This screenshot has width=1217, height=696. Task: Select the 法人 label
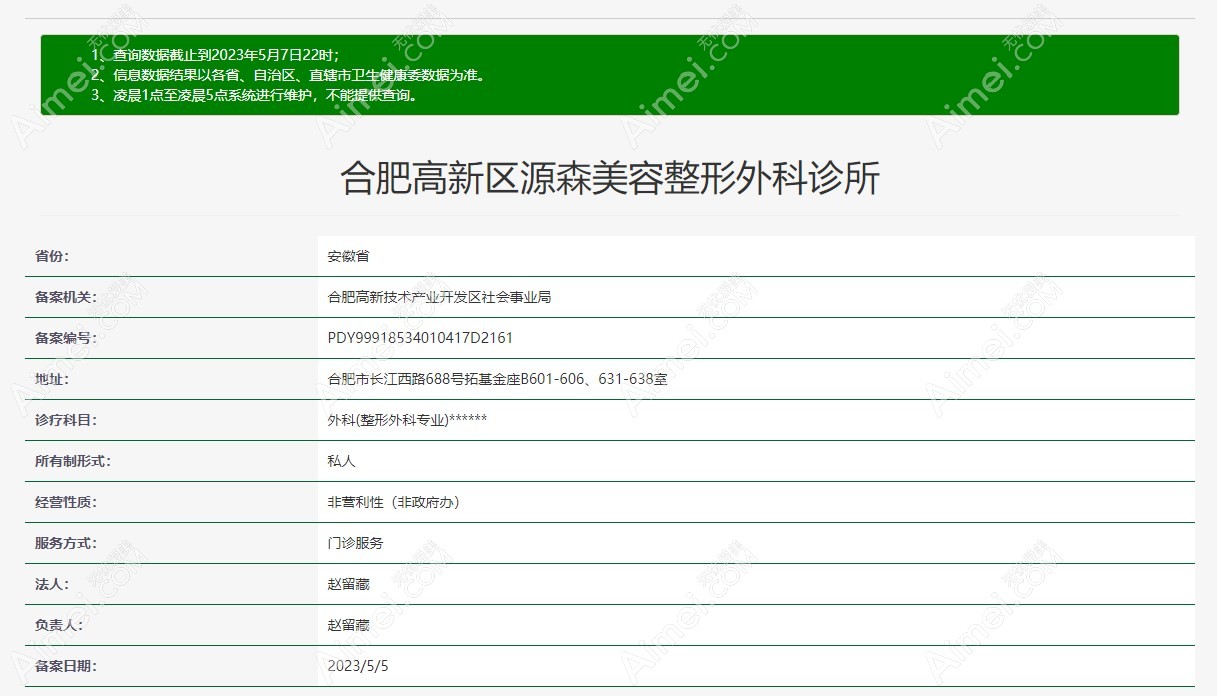click(x=52, y=584)
